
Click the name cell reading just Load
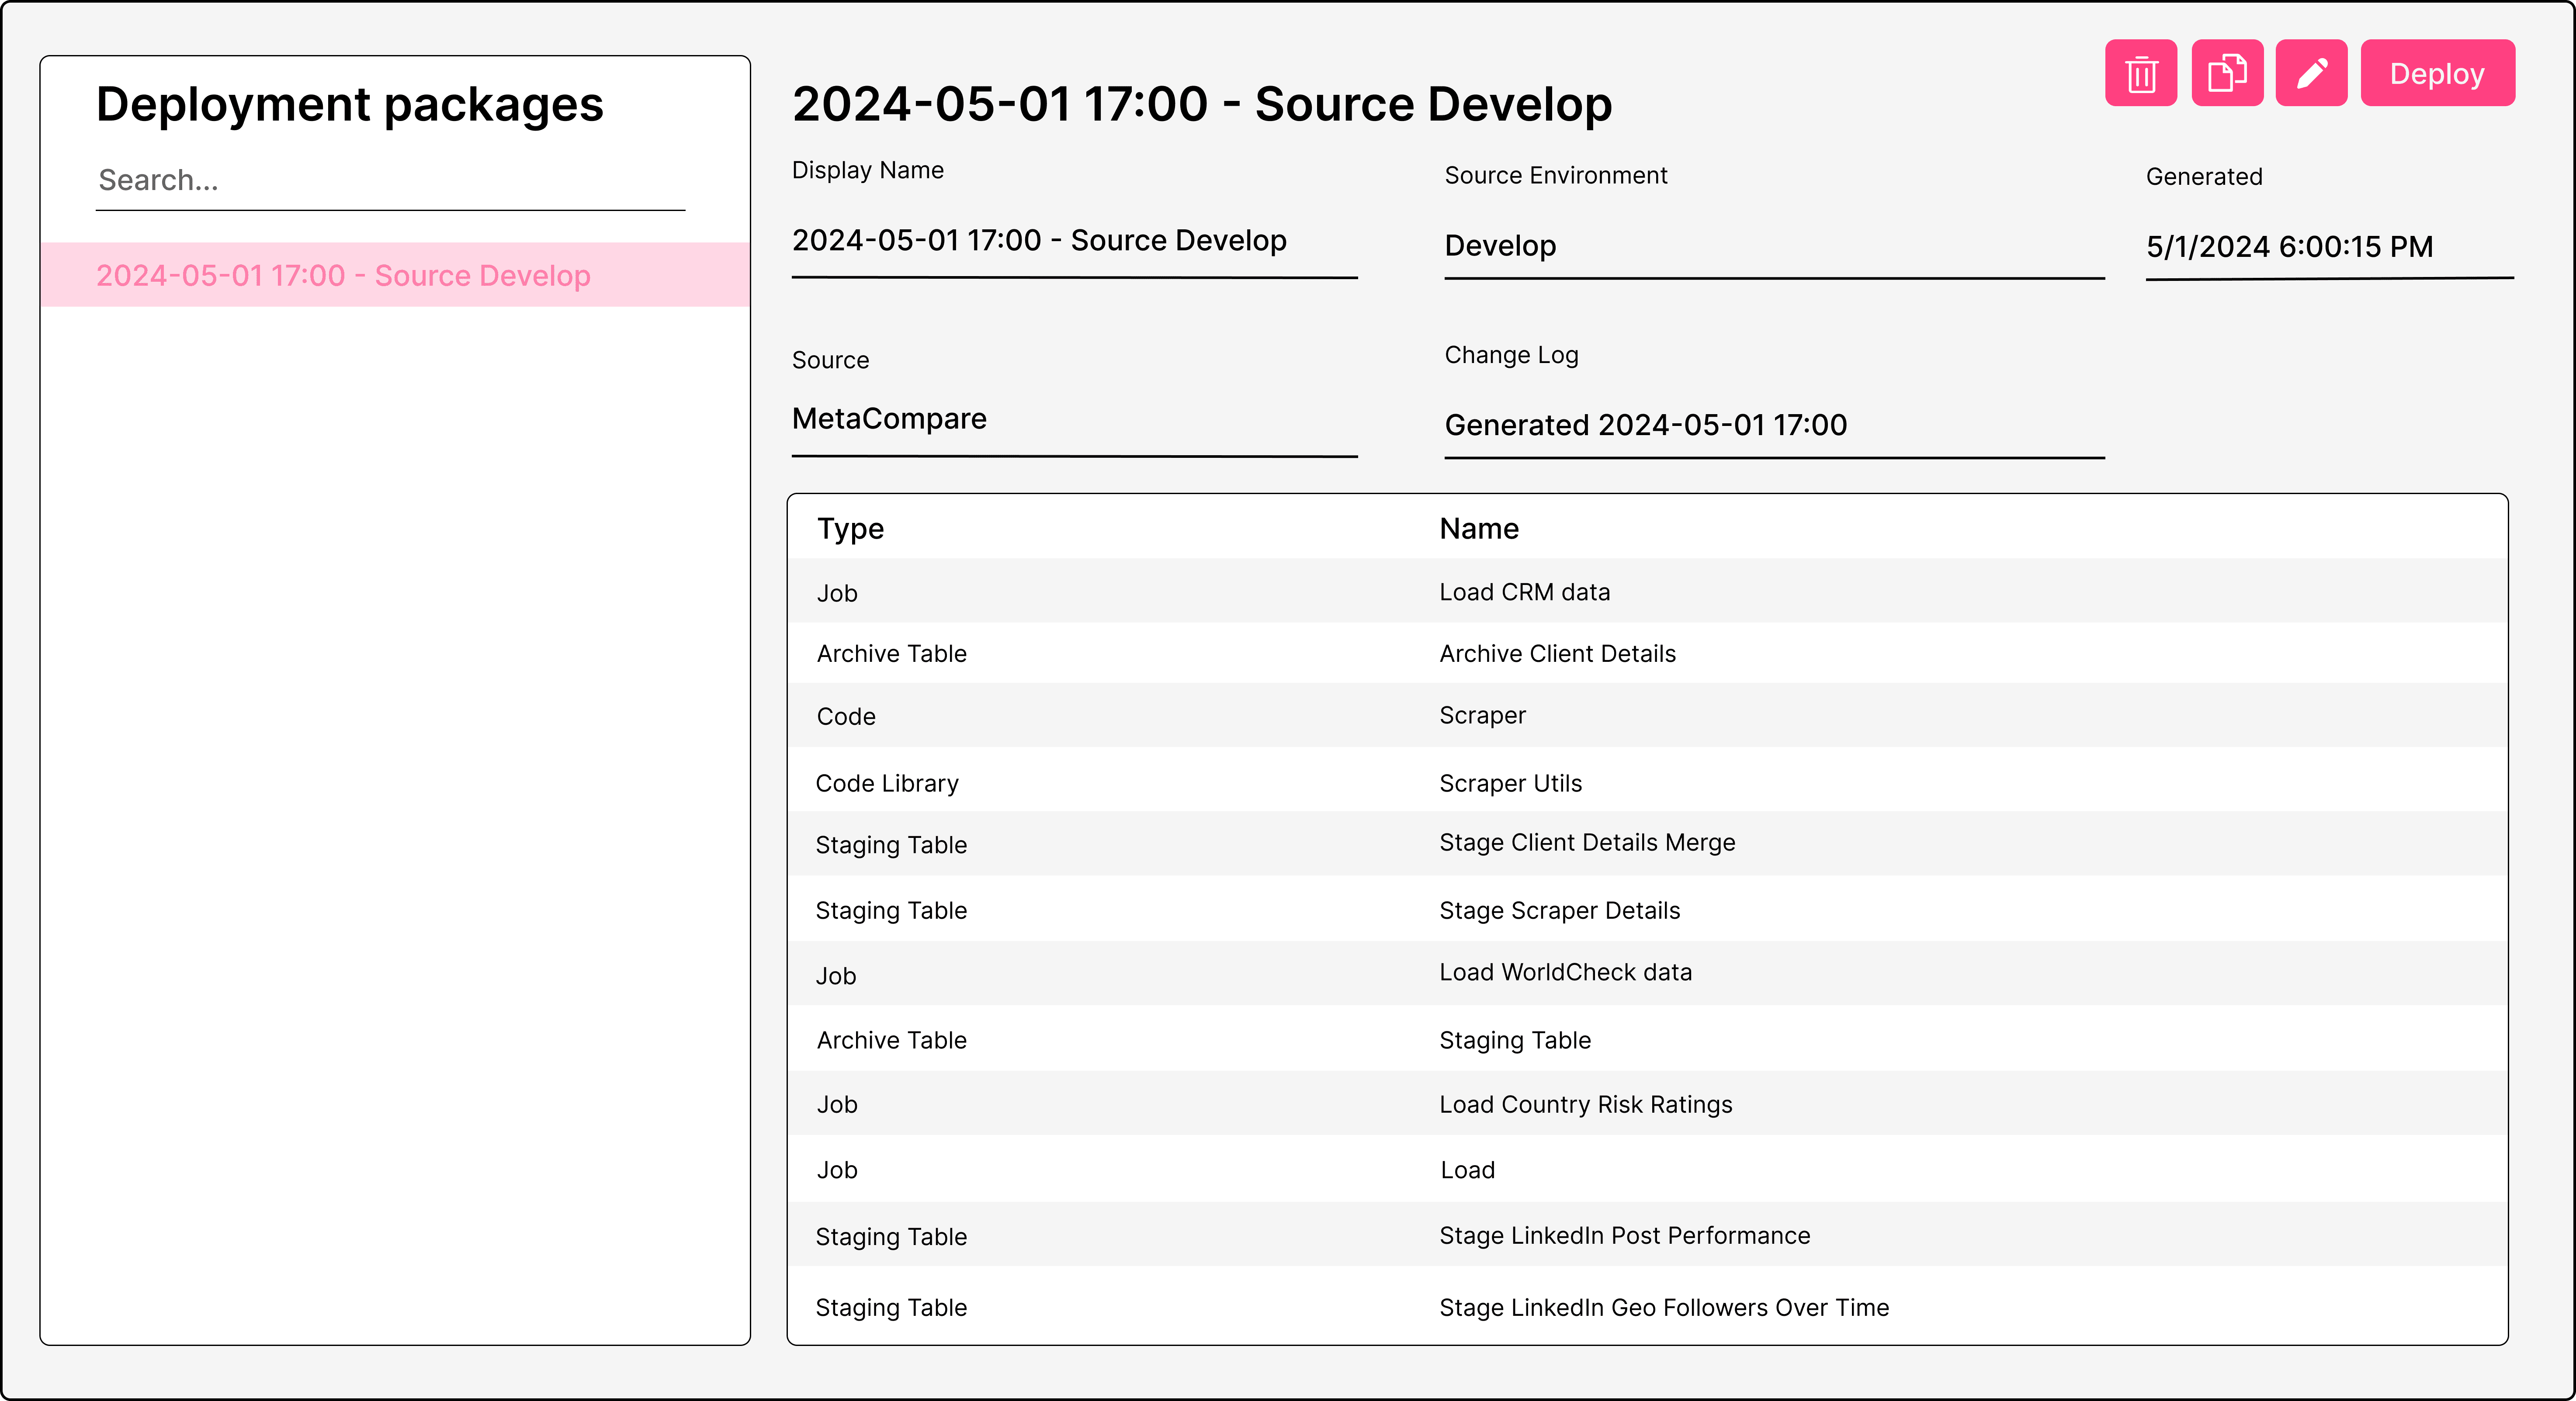[x=1467, y=1170]
